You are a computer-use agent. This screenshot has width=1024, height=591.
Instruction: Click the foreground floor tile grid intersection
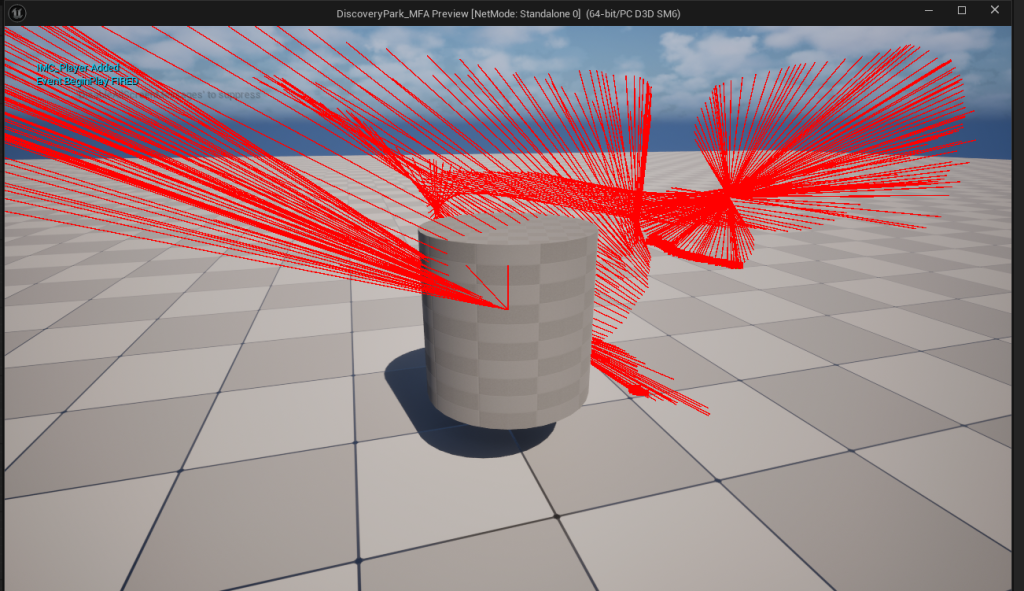coord(557,516)
